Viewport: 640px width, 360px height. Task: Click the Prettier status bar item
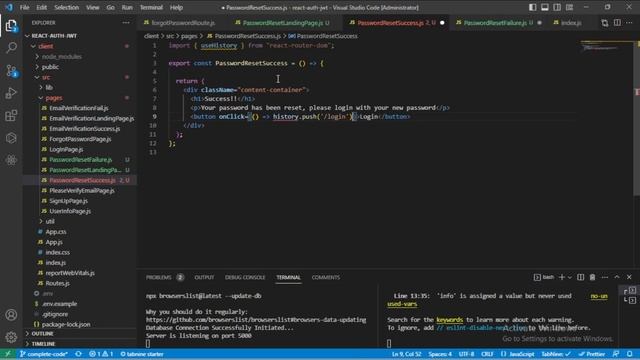(592, 354)
